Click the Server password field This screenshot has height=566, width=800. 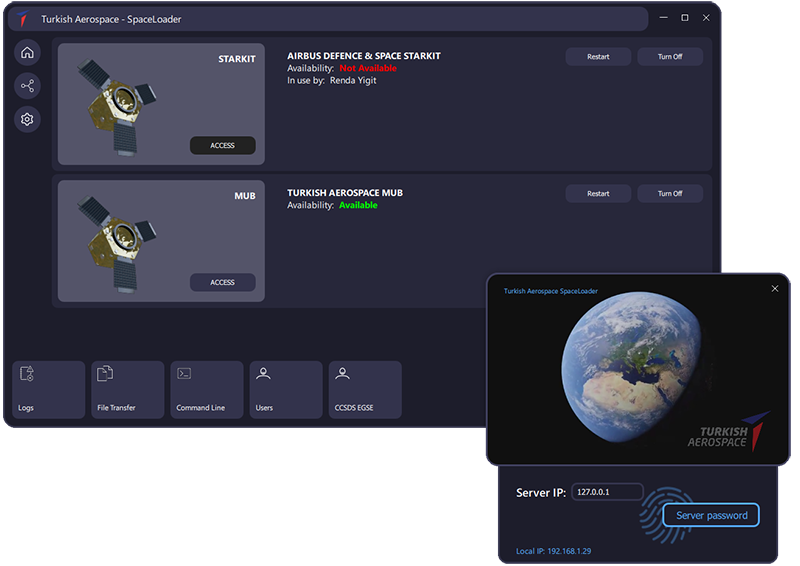(x=711, y=515)
